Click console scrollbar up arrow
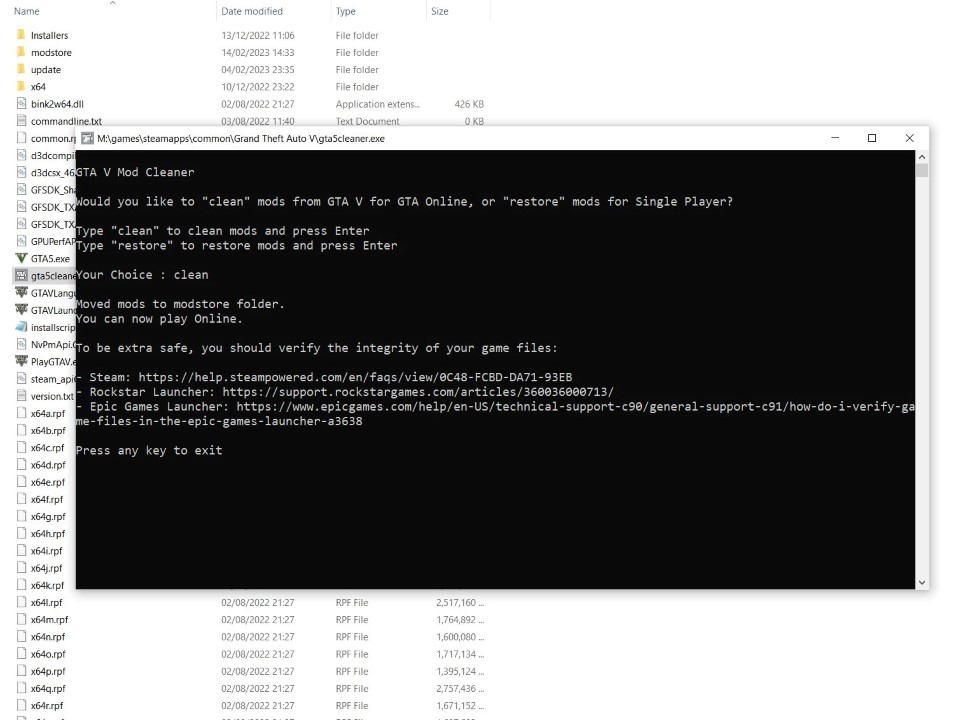Viewport: 960px width, 720px height. point(921,157)
